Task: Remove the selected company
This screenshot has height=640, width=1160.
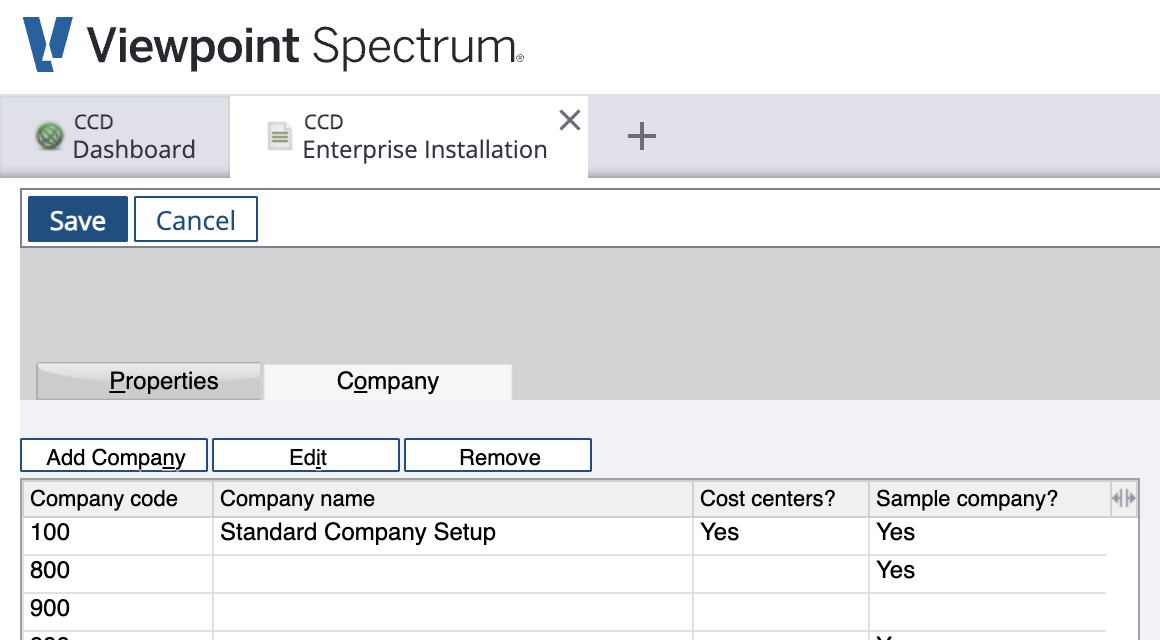Action: (498, 456)
